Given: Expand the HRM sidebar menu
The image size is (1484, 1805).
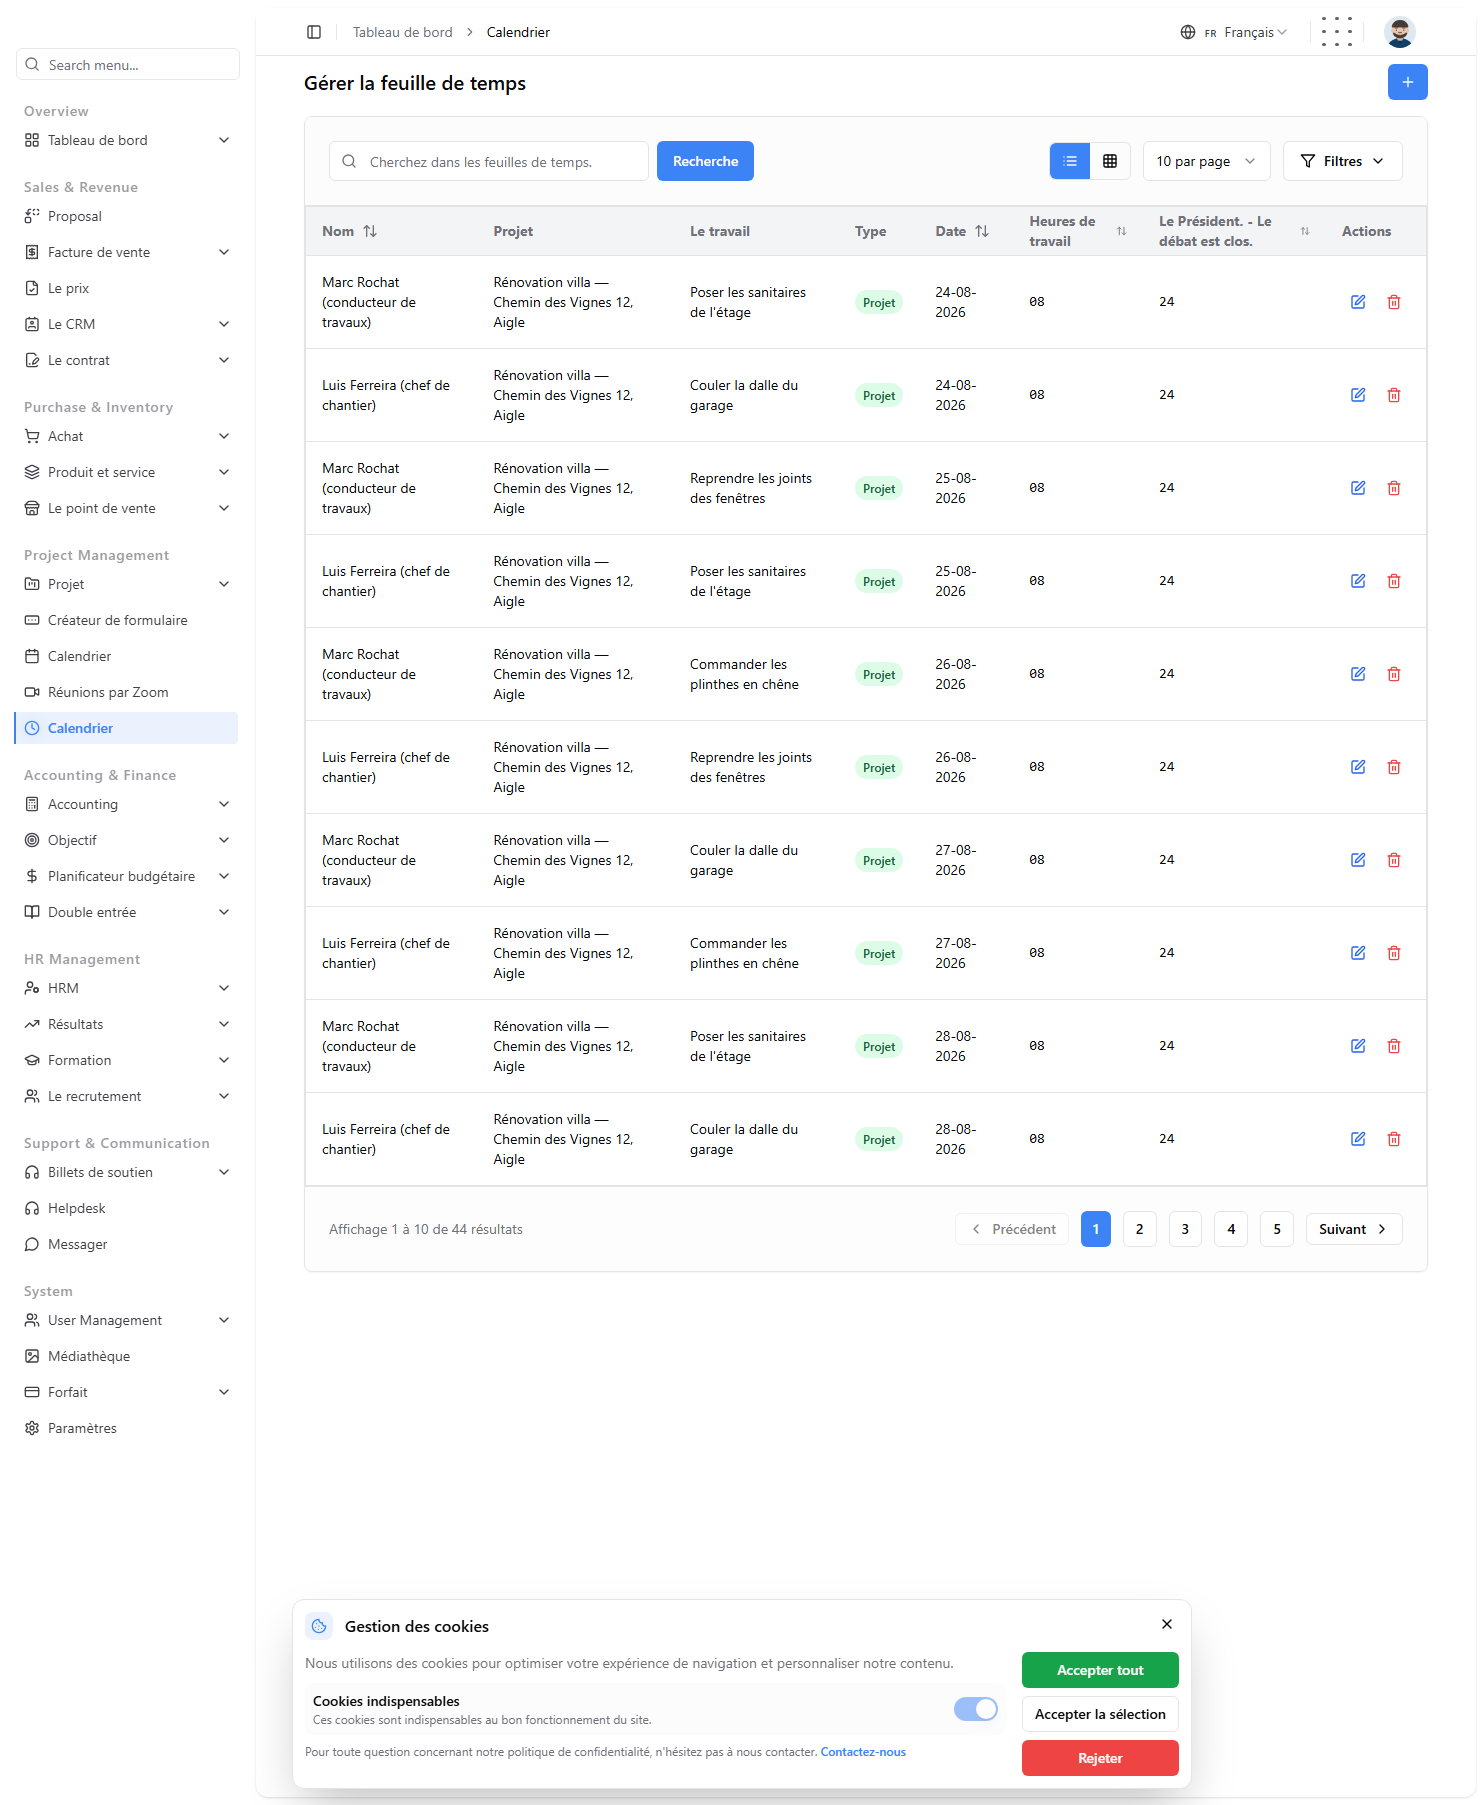Looking at the screenshot, I should point(127,988).
